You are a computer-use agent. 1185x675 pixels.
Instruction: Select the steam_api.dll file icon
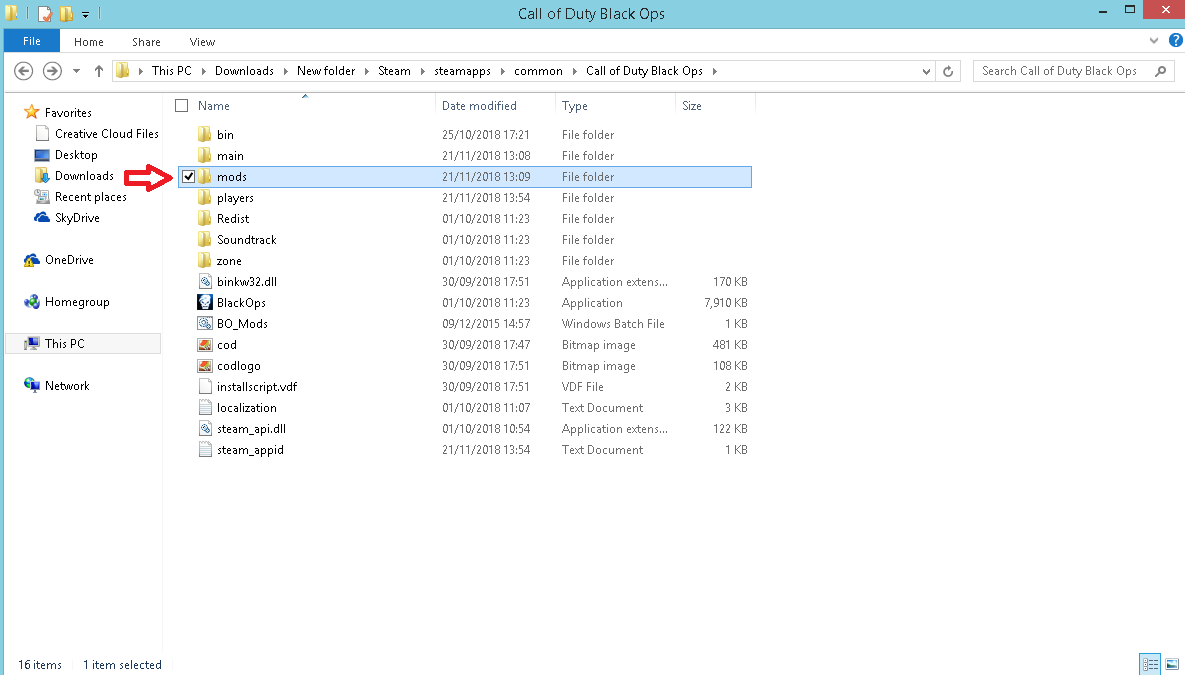pyautogui.click(x=204, y=429)
